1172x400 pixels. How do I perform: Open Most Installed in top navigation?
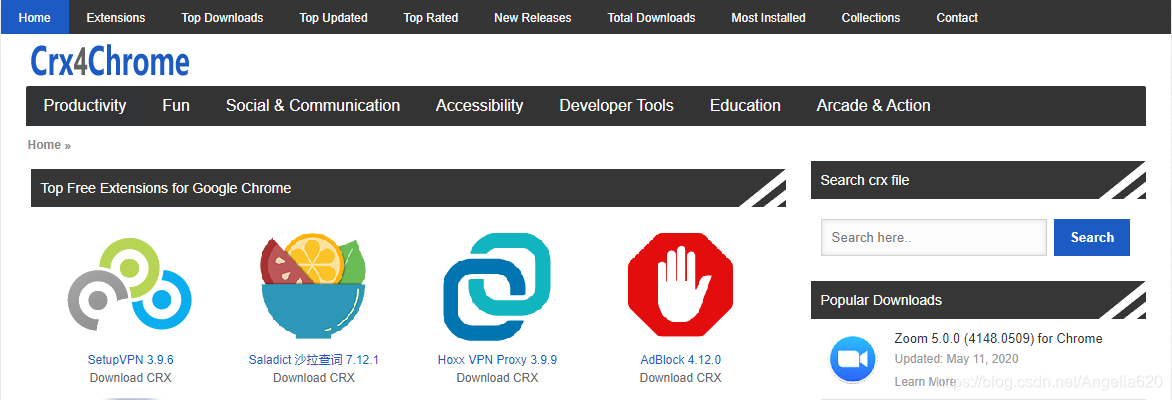click(768, 17)
